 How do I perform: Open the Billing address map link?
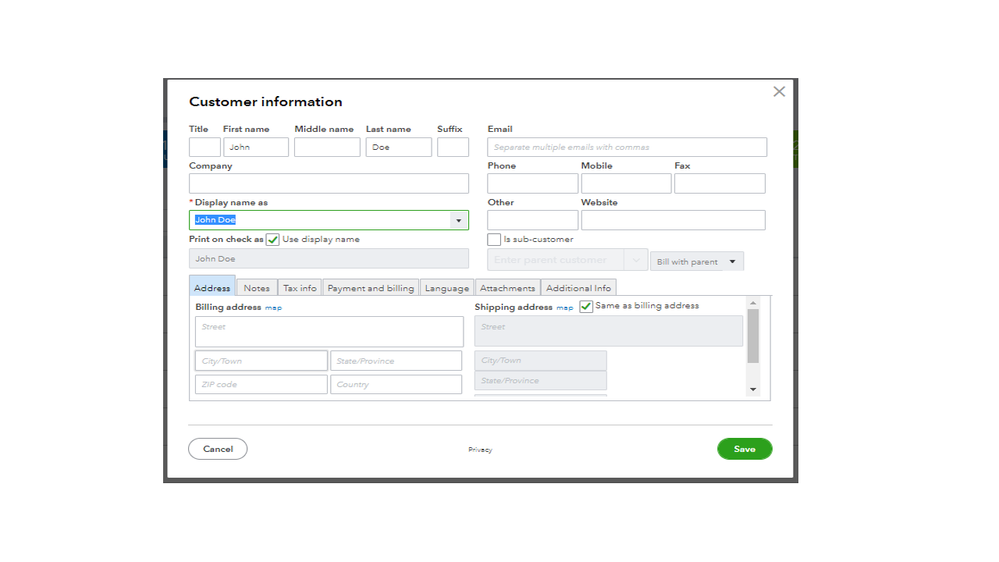[x=273, y=308]
